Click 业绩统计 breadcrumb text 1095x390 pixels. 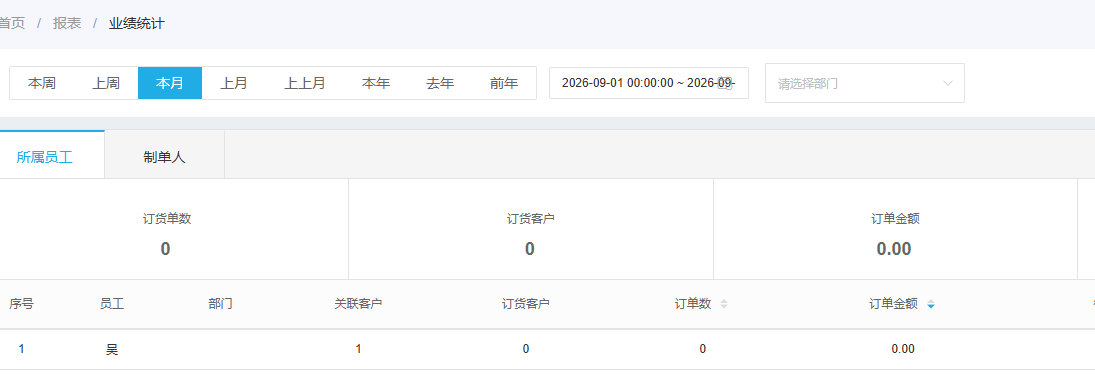[x=137, y=23]
